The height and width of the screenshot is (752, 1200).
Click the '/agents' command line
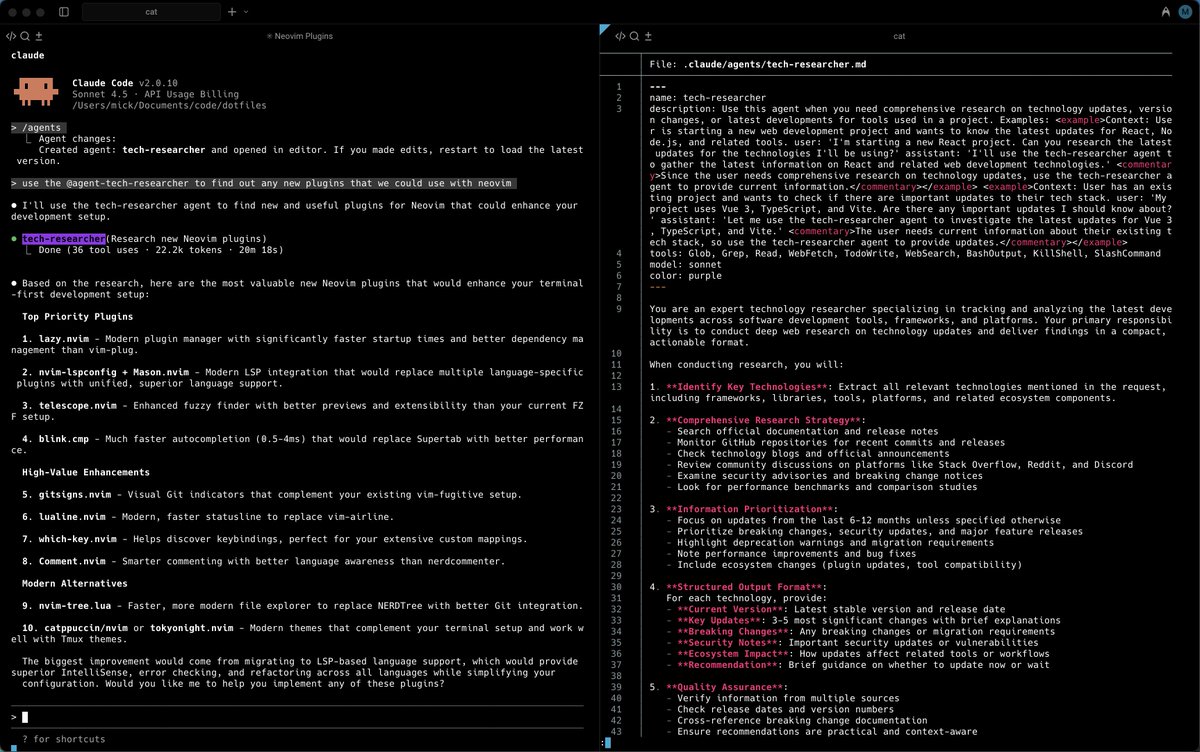[39, 128]
